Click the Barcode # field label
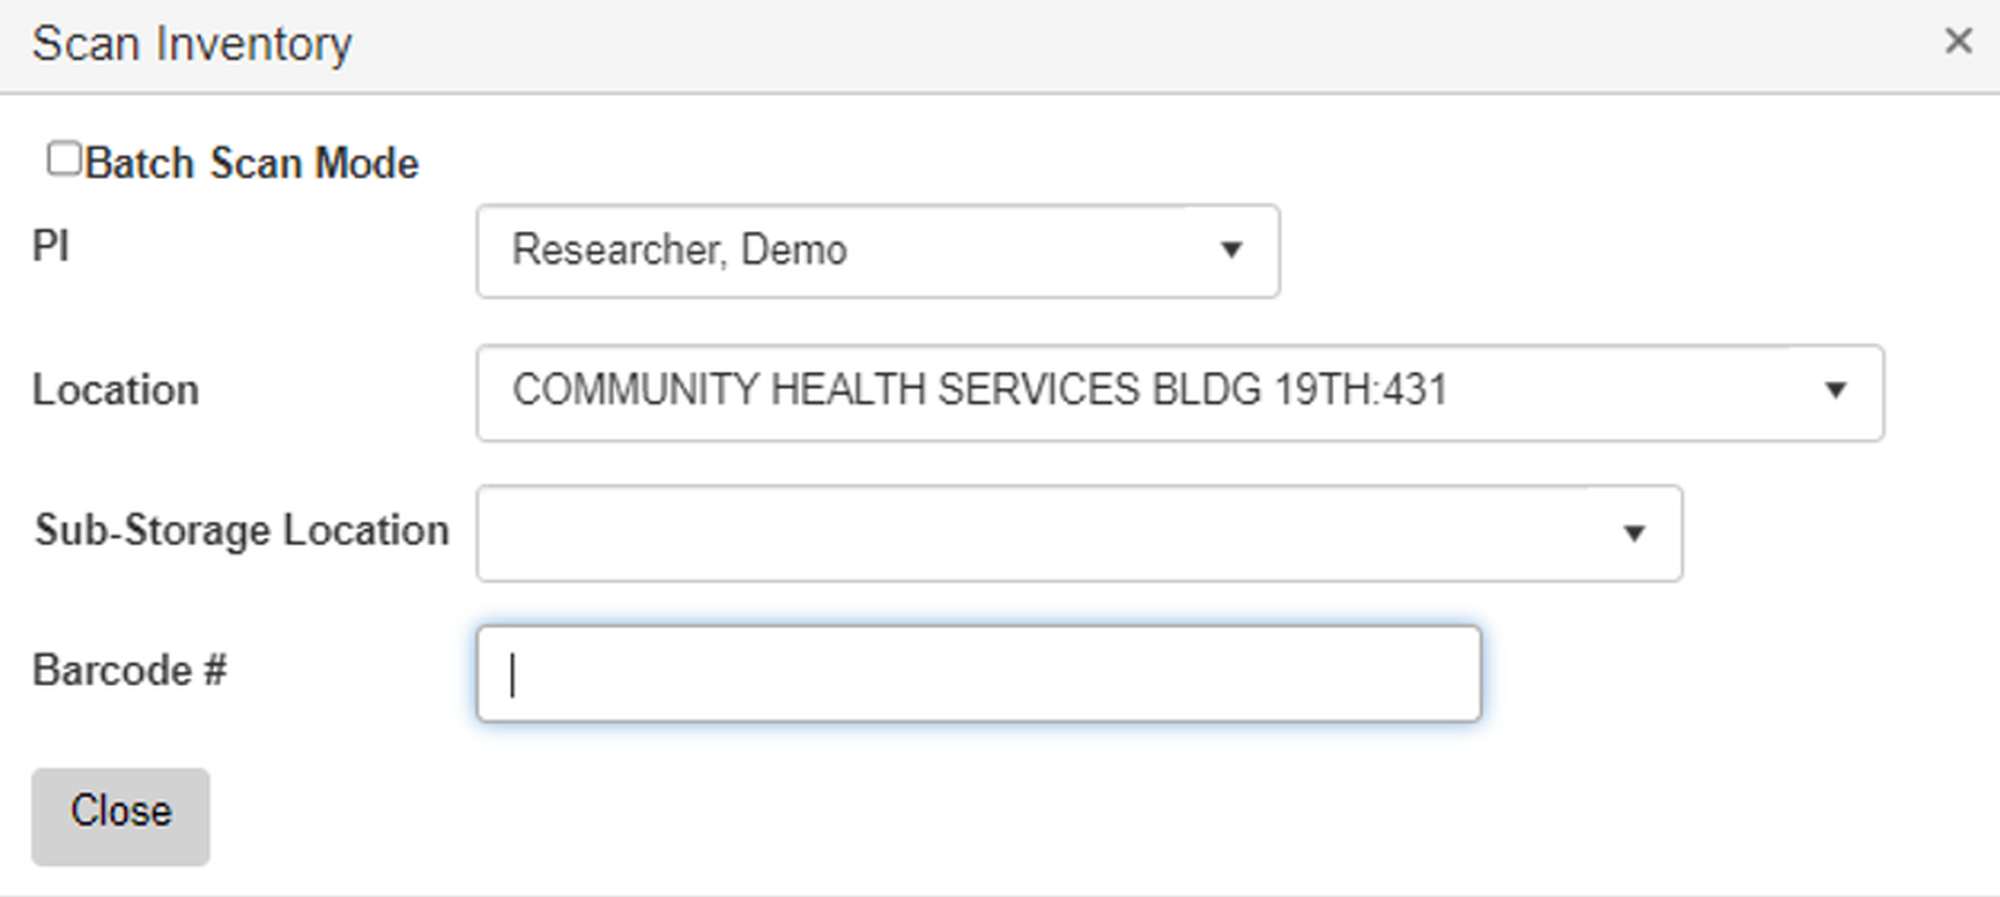 (x=130, y=670)
